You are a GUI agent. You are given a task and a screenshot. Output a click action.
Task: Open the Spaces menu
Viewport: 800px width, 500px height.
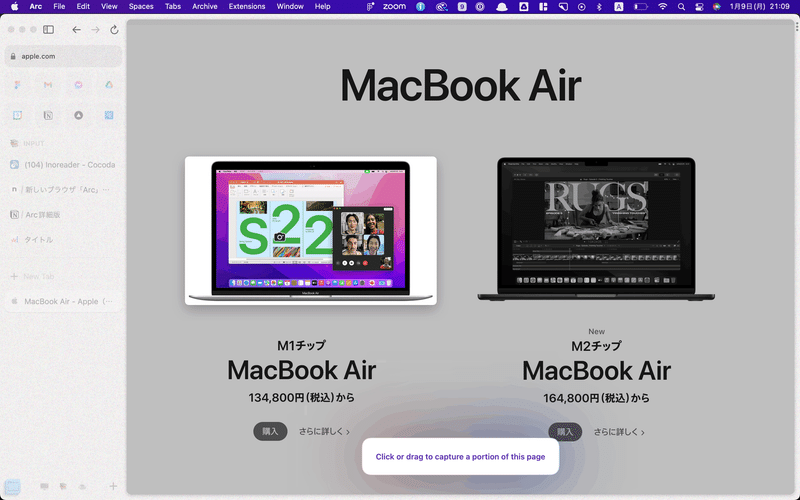point(141,7)
